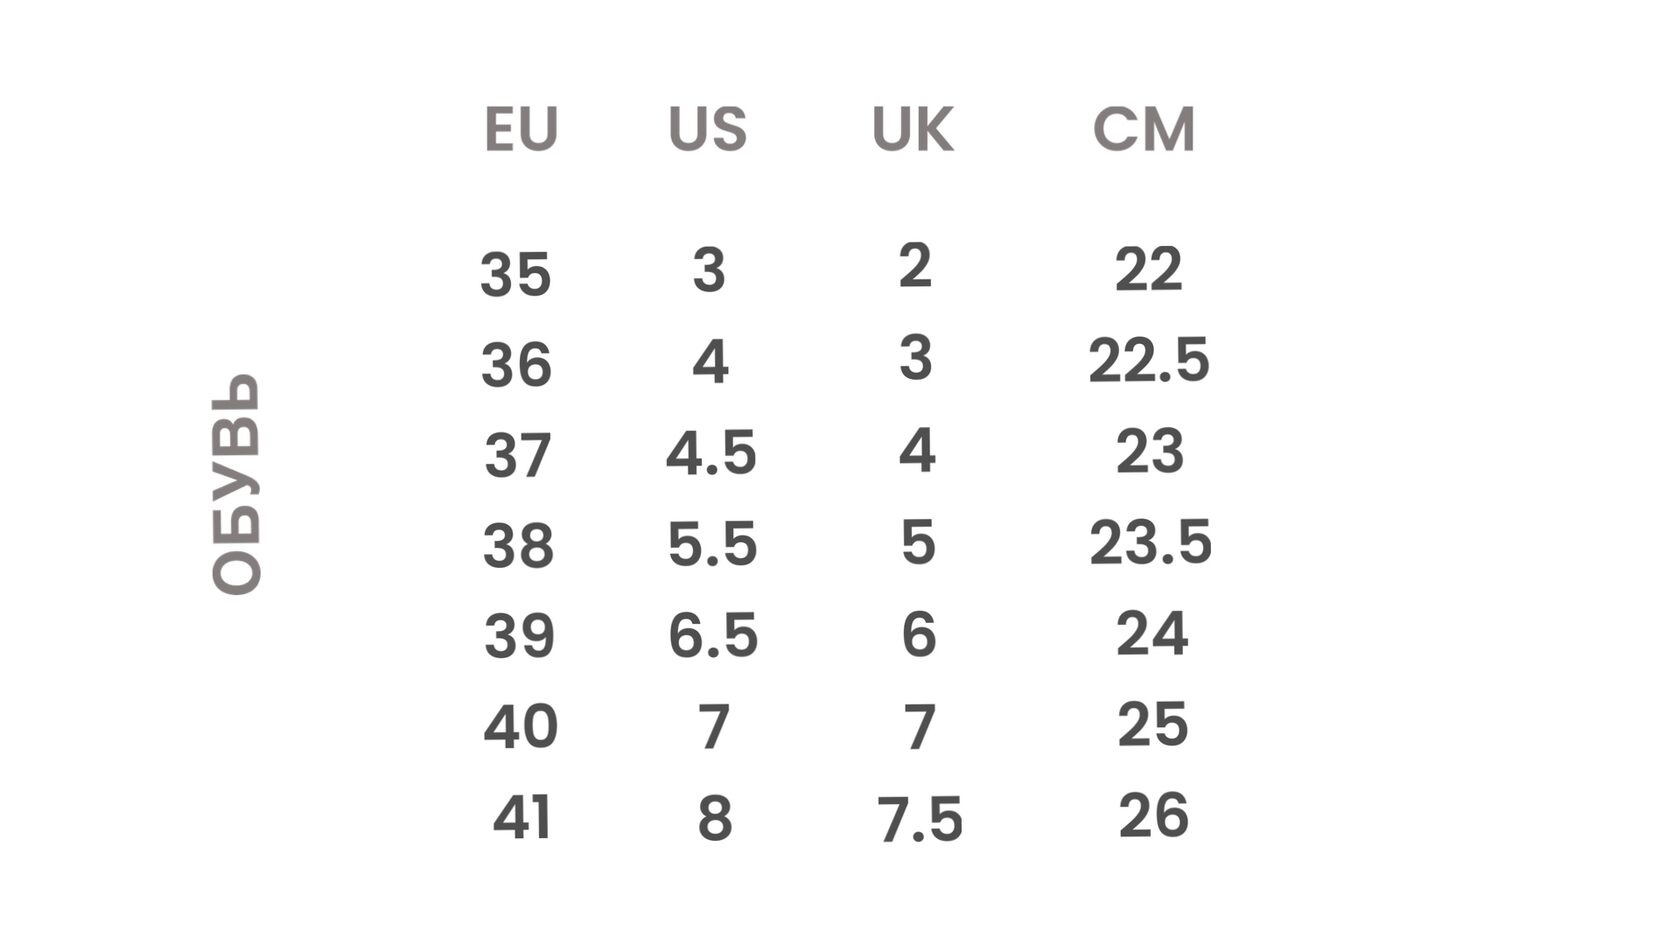This screenshot has width=1680, height=945.
Task: Select EU size 40
Action: tap(520, 727)
